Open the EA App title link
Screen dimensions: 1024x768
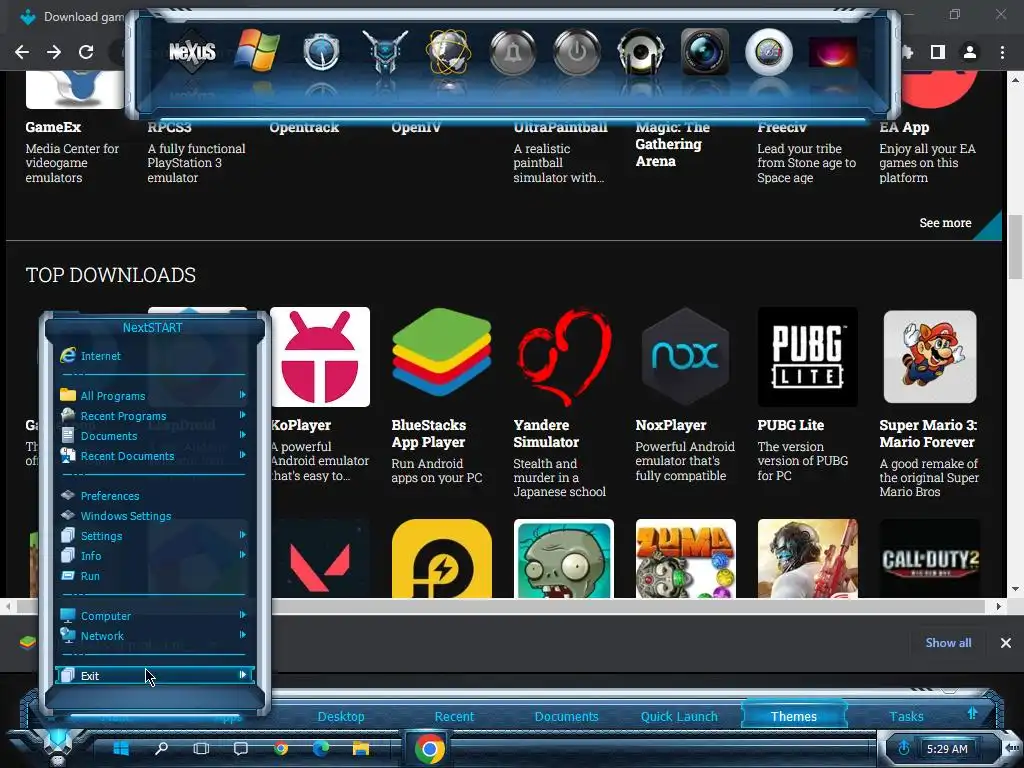point(904,127)
